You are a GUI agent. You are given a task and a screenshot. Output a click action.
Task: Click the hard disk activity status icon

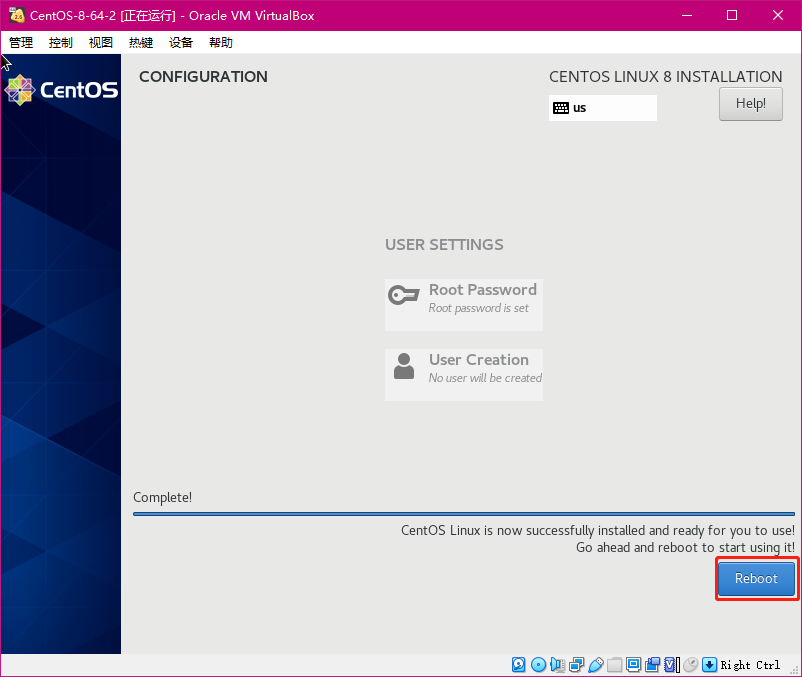[519, 665]
